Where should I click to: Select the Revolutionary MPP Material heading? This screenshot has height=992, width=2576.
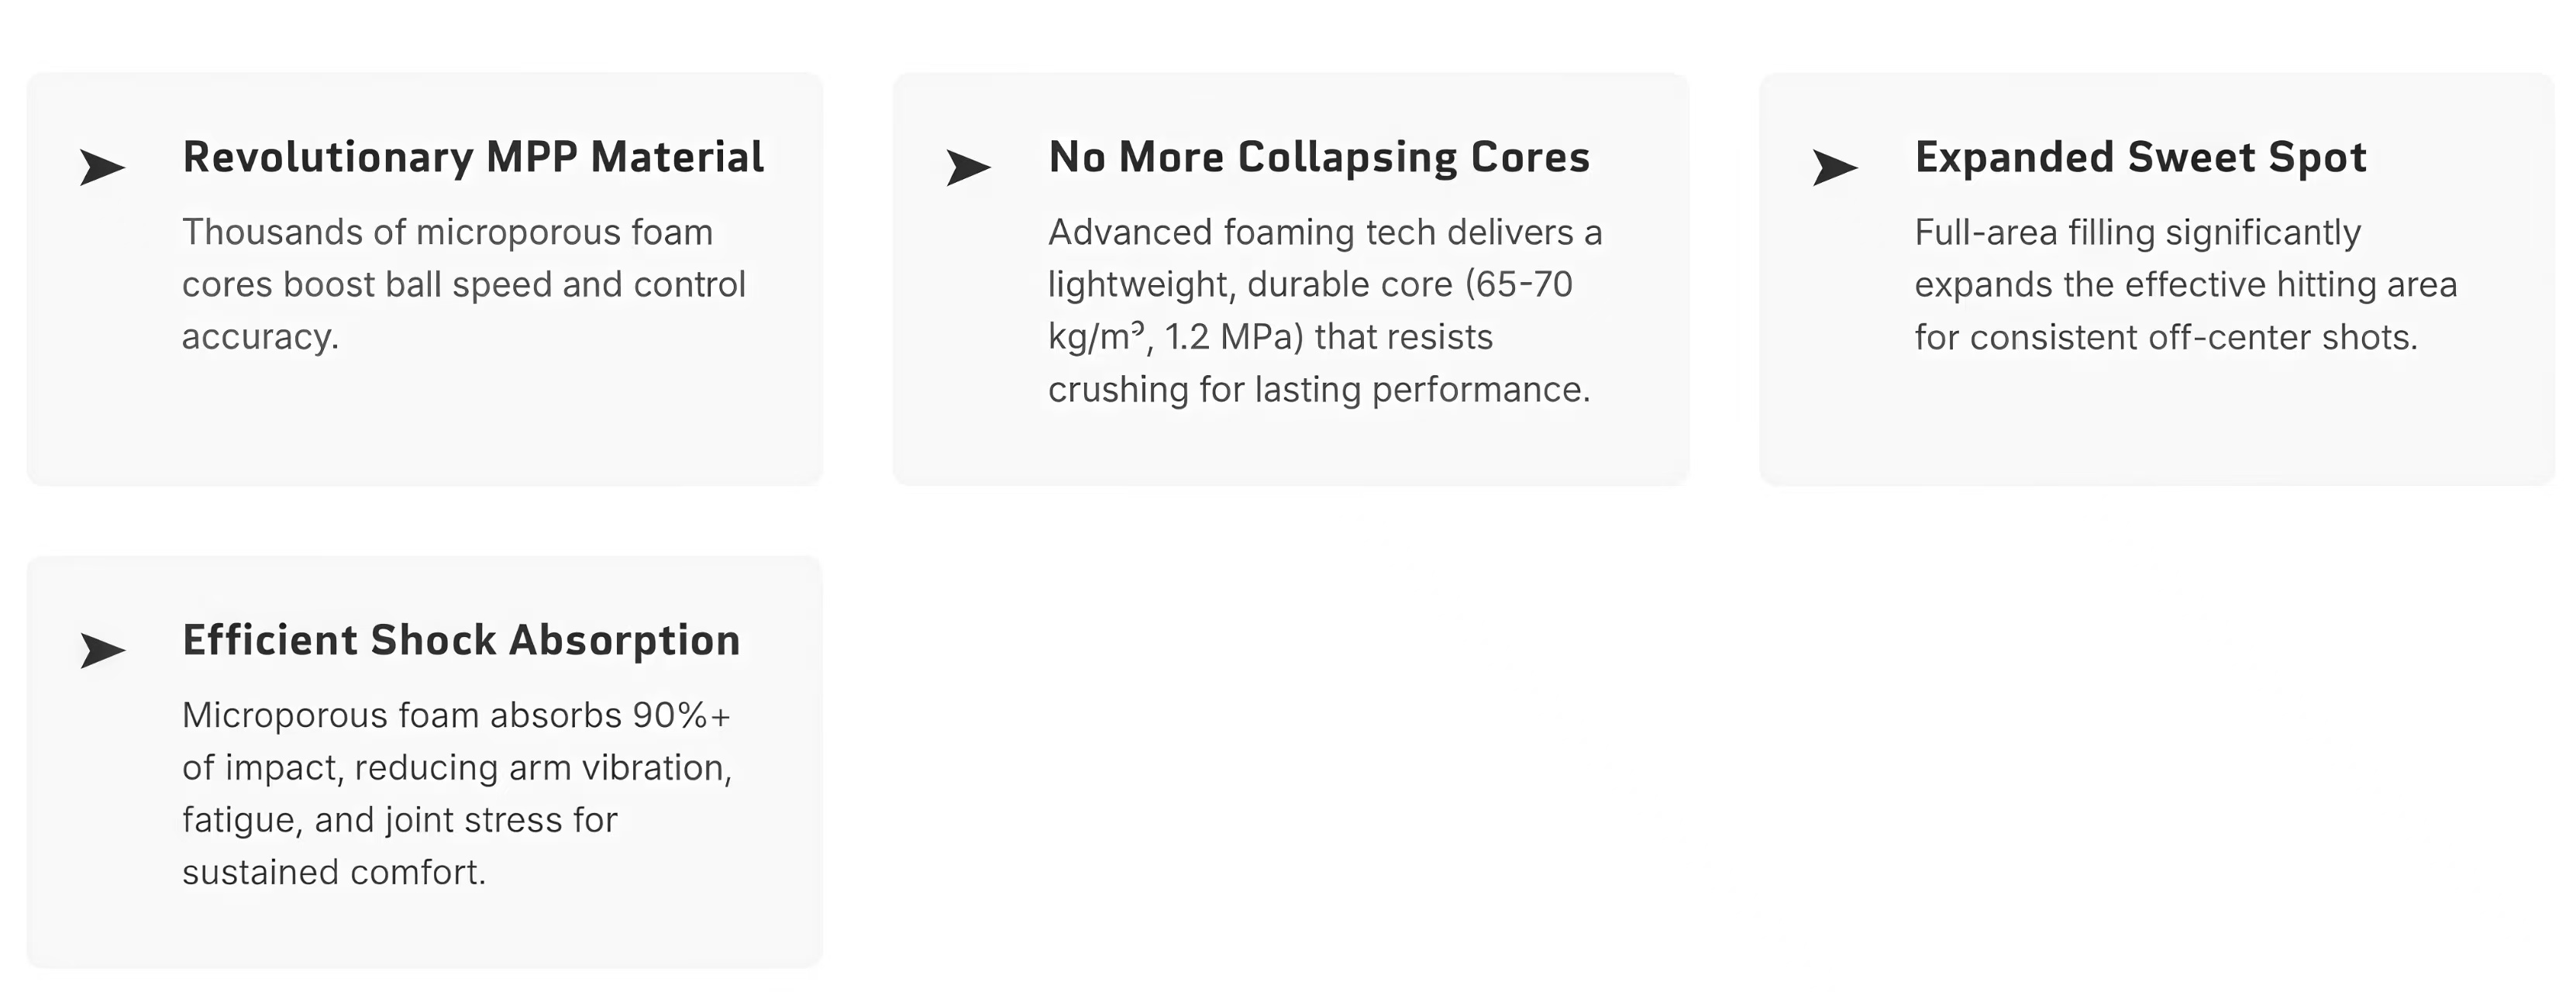[473, 157]
